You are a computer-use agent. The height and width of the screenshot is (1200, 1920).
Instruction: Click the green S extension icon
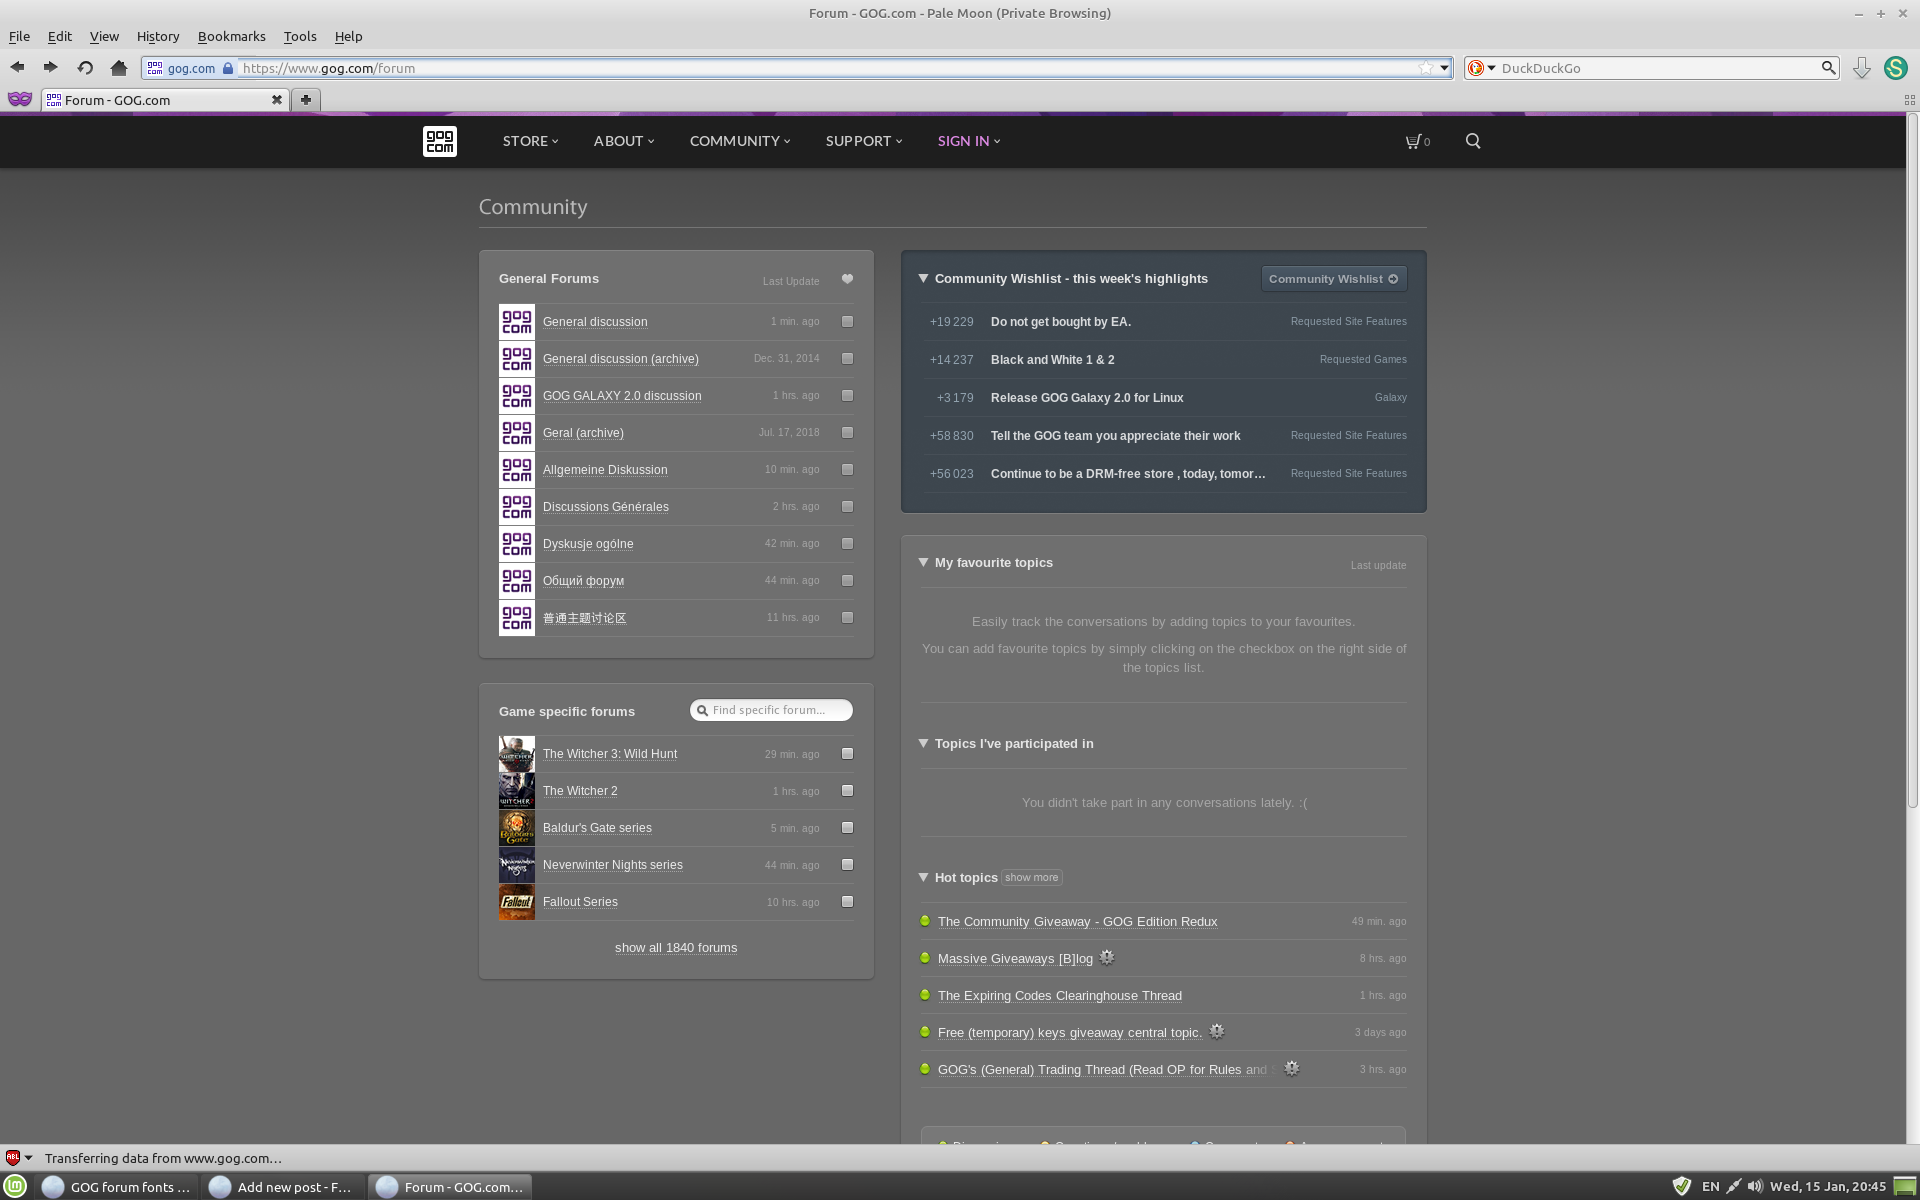(x=1895, y=68)
